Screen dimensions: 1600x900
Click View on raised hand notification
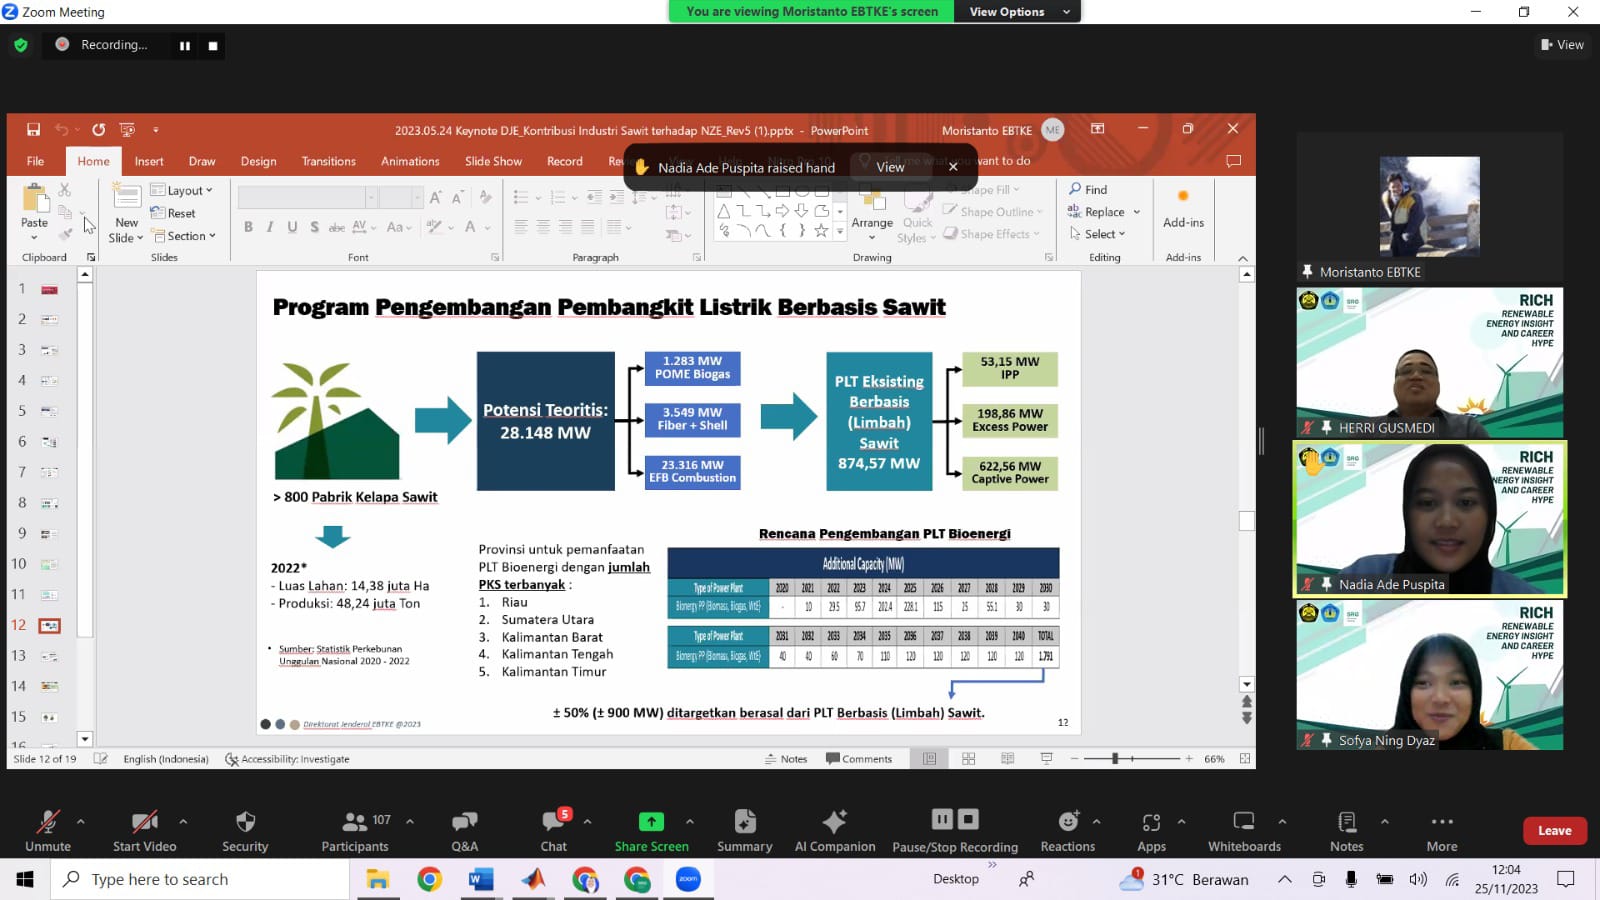point(890,167)
